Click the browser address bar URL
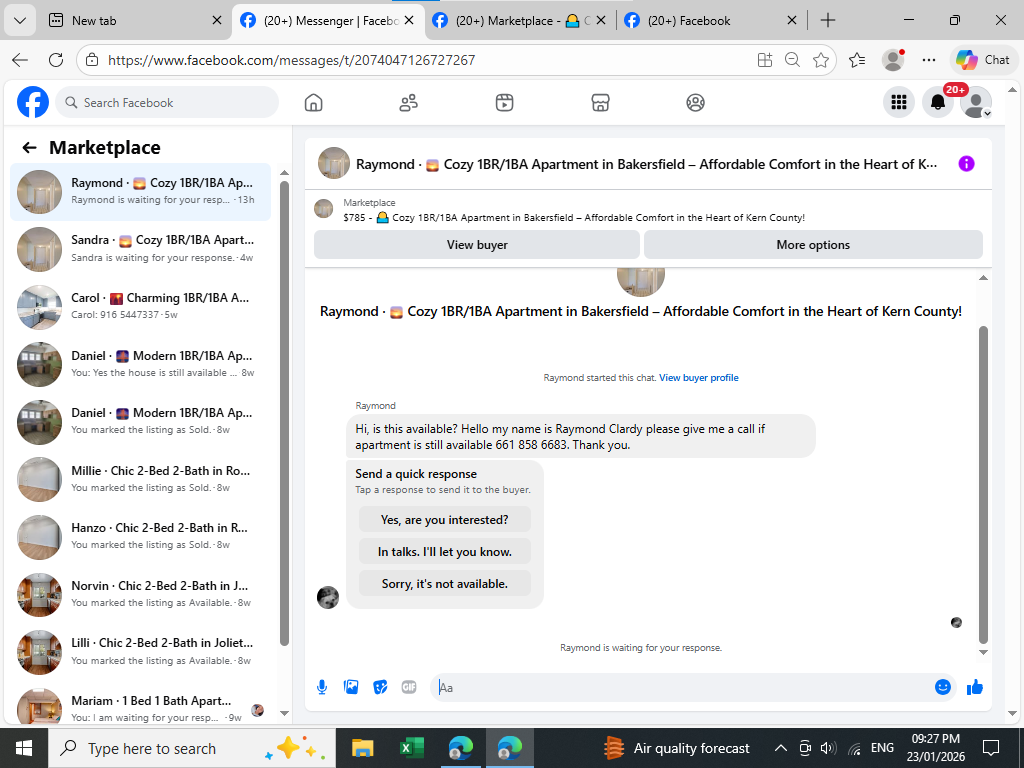 click(x=291, y=60)
